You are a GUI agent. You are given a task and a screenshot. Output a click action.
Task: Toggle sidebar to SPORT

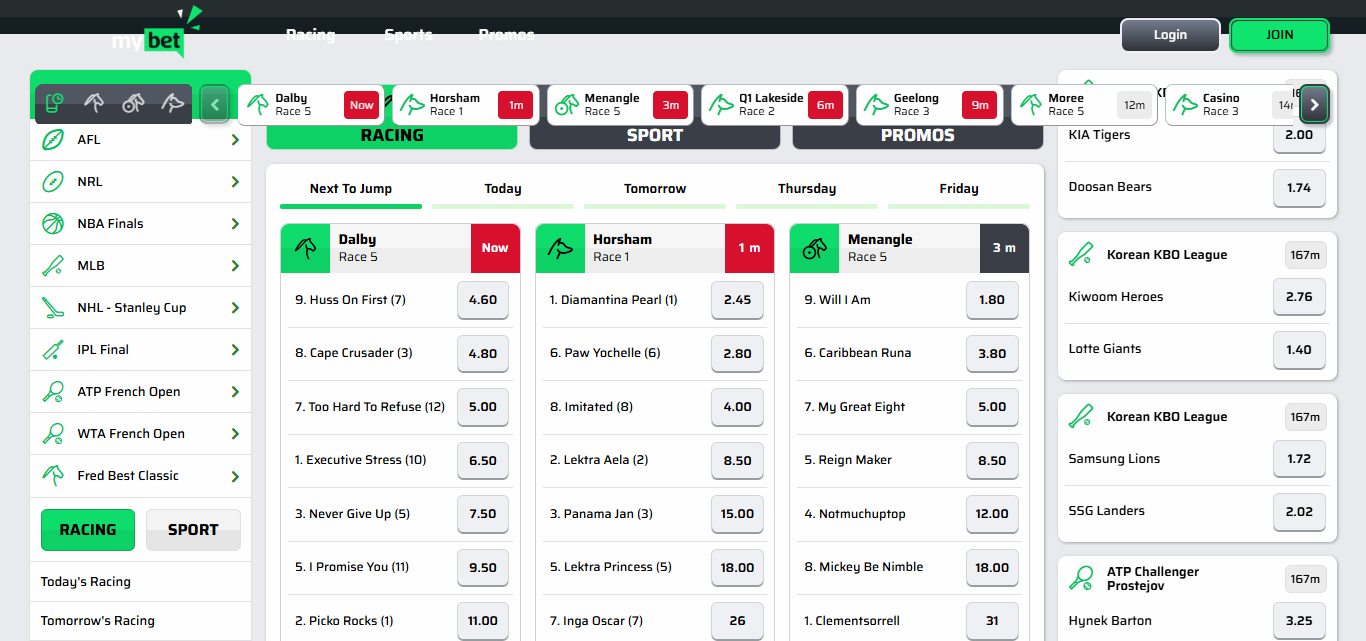coord(193,530)
